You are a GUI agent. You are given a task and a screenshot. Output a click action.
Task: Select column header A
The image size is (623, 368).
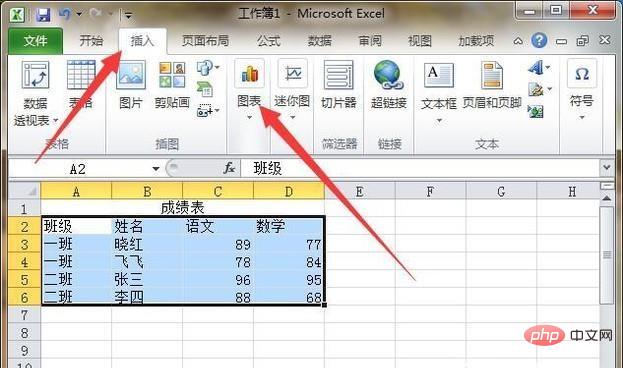coord(76,191)
